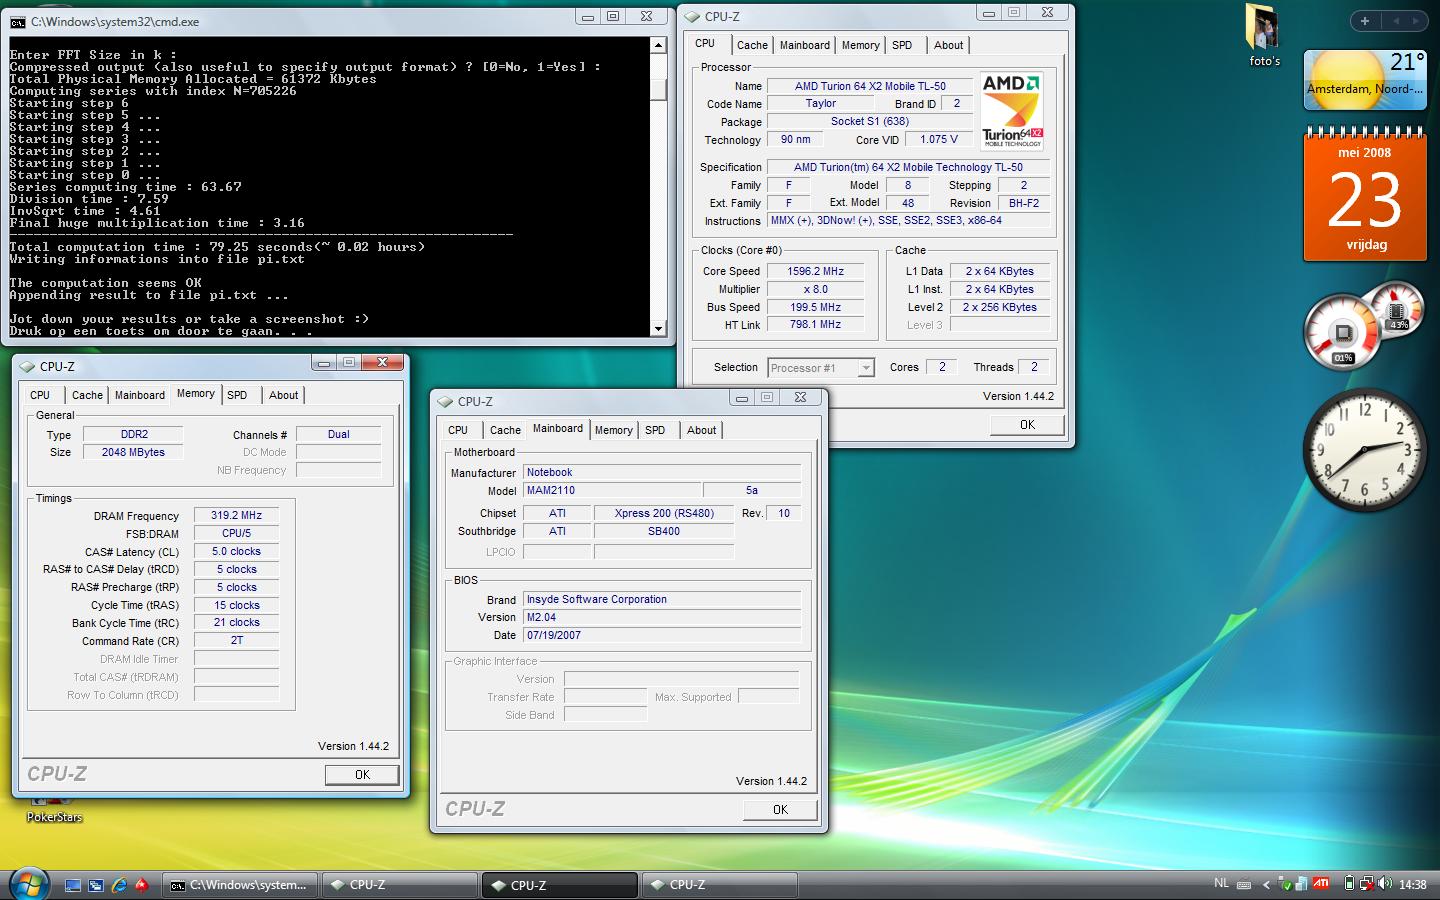The image size is (1440, 900).
Task: Click the CPU-Z Memory window title icon
Action: click(x=27, y=366)
